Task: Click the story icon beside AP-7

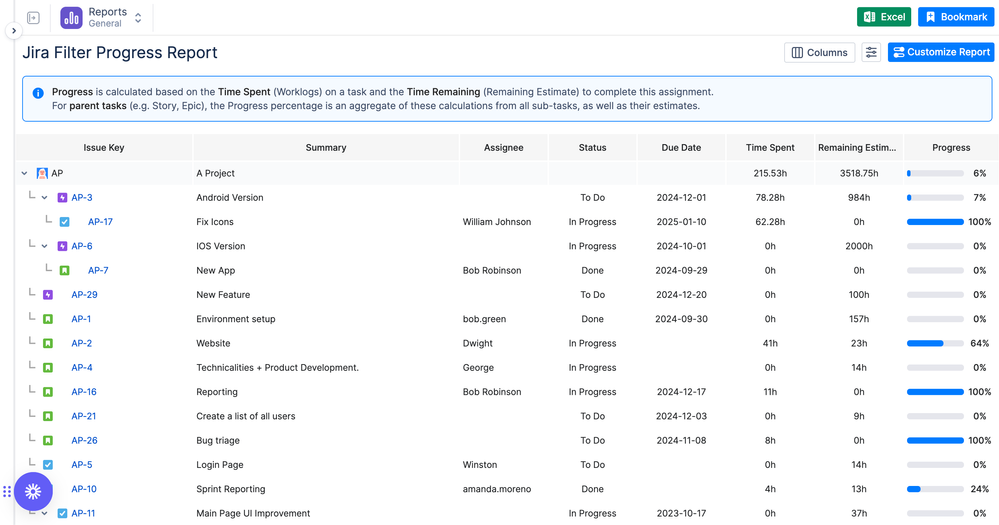Action: [x=64, y=270]
